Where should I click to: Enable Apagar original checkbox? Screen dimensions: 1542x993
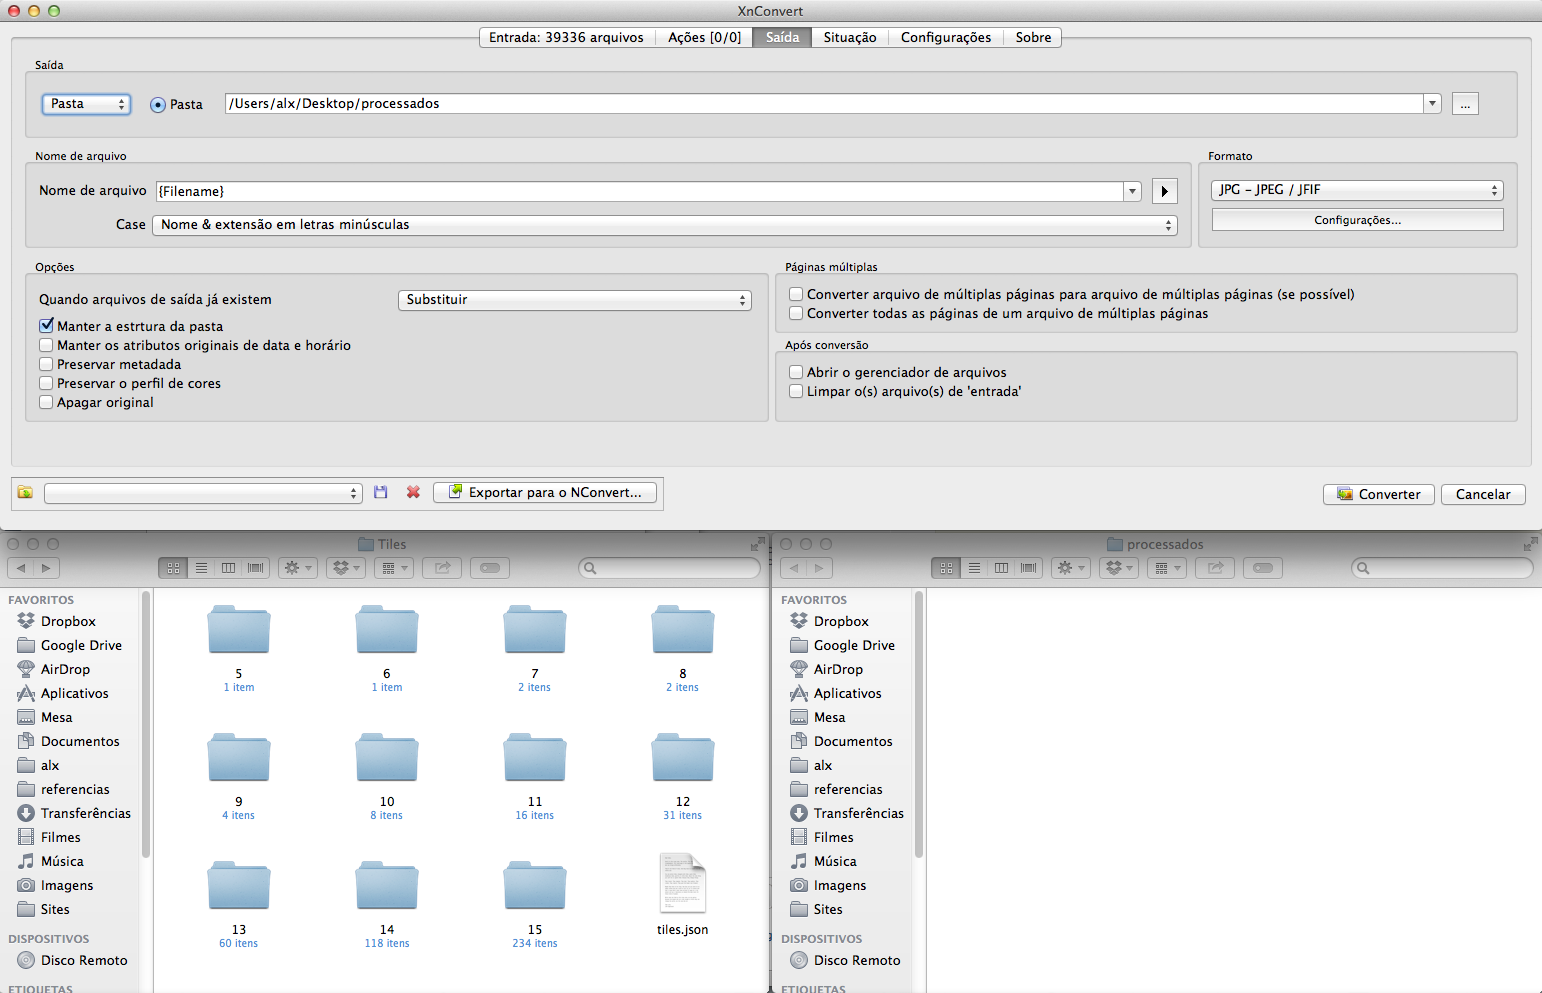click(x=46, y=402)
